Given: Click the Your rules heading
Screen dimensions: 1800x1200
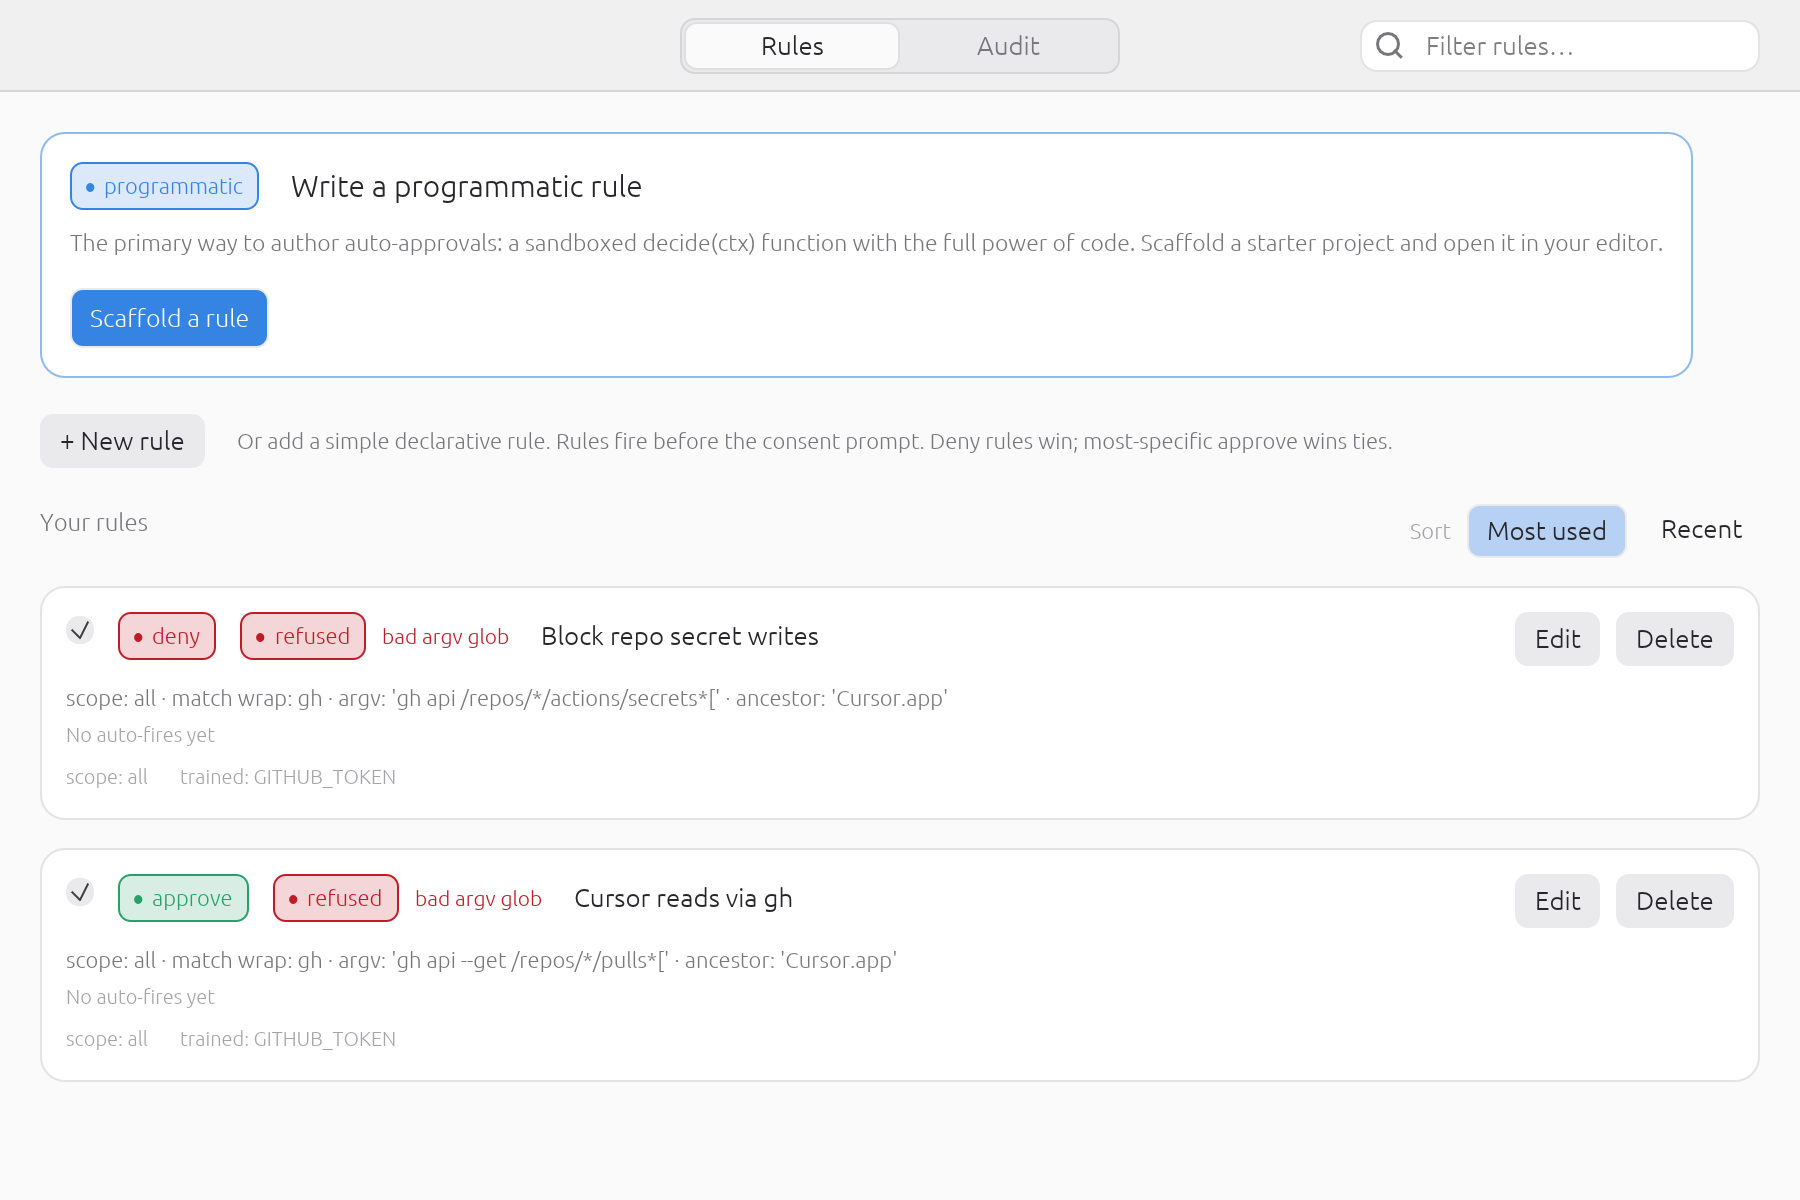Looking at the screenshot, I should pyautogui.click(x=94, y=522).
